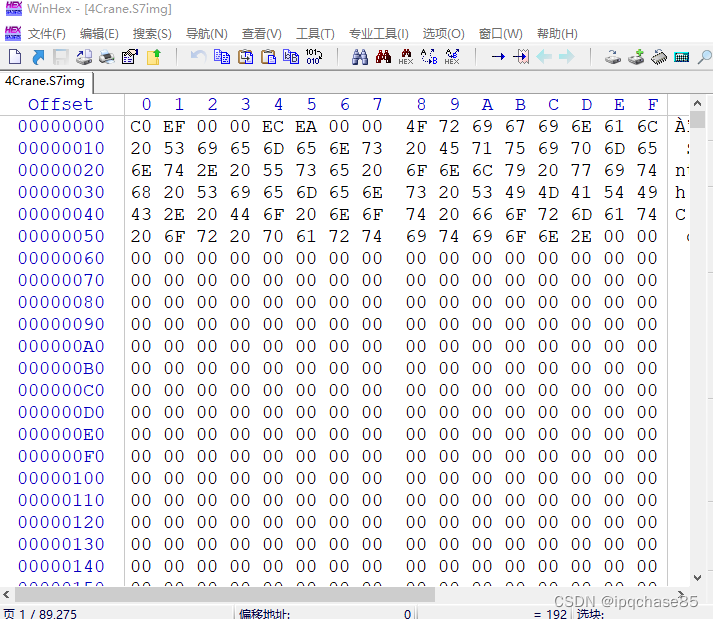Click the WinHex document icon in the menu bar
Image resolution: width=713 pixels, height=619 pixels.
coord(13,34)
